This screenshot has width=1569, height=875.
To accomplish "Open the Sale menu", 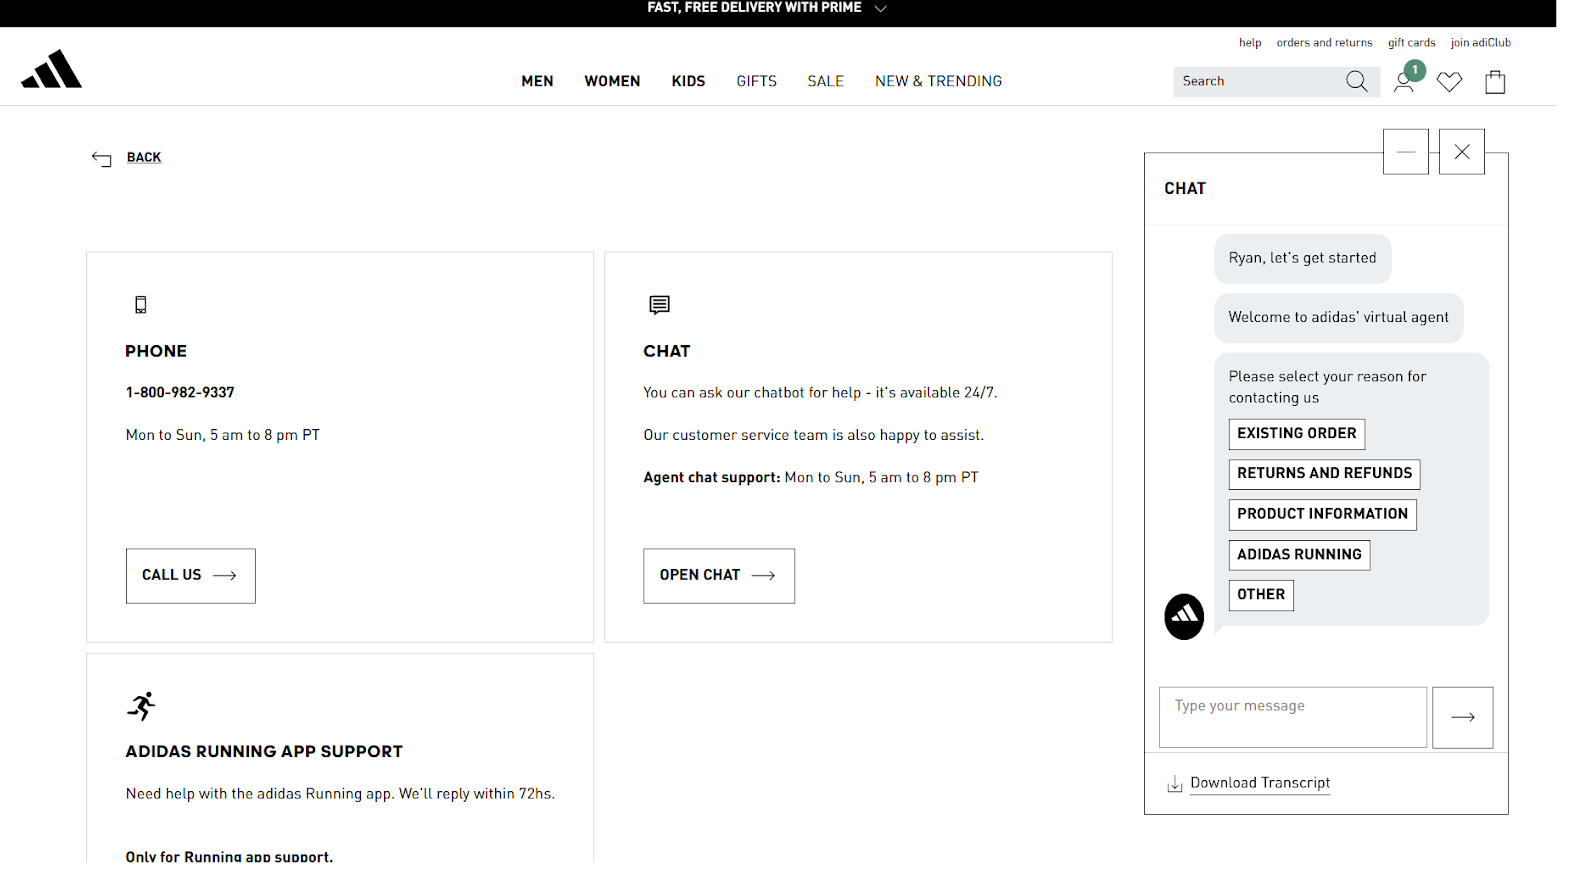I will tap(826, 81).
